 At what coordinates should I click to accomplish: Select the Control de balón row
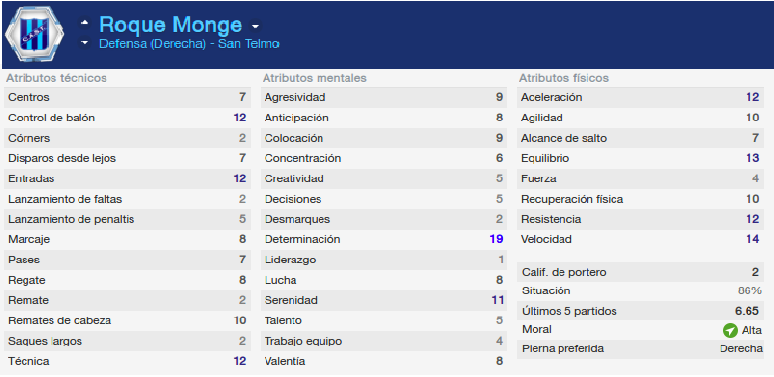pyautogui.click(x=127, y=118)
